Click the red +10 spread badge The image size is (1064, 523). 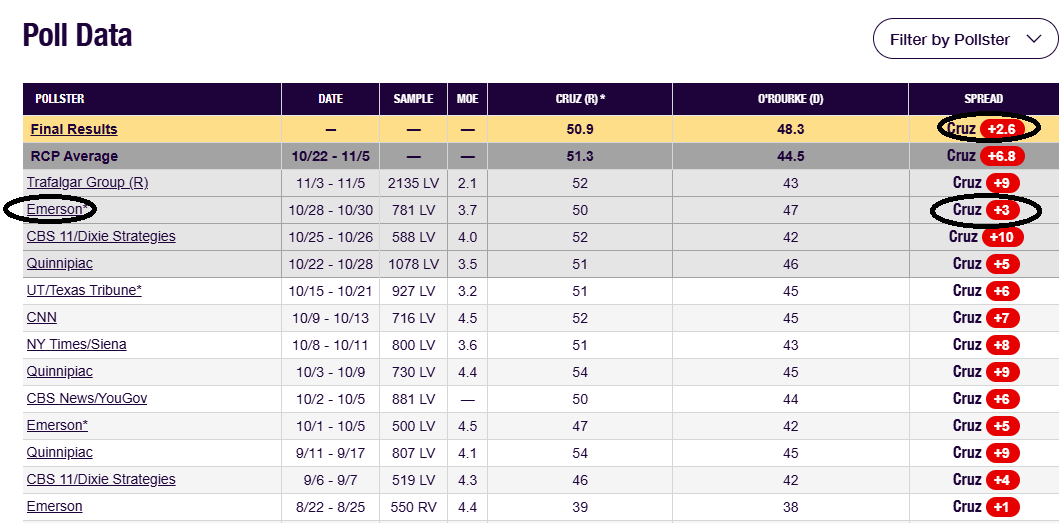1002,237
